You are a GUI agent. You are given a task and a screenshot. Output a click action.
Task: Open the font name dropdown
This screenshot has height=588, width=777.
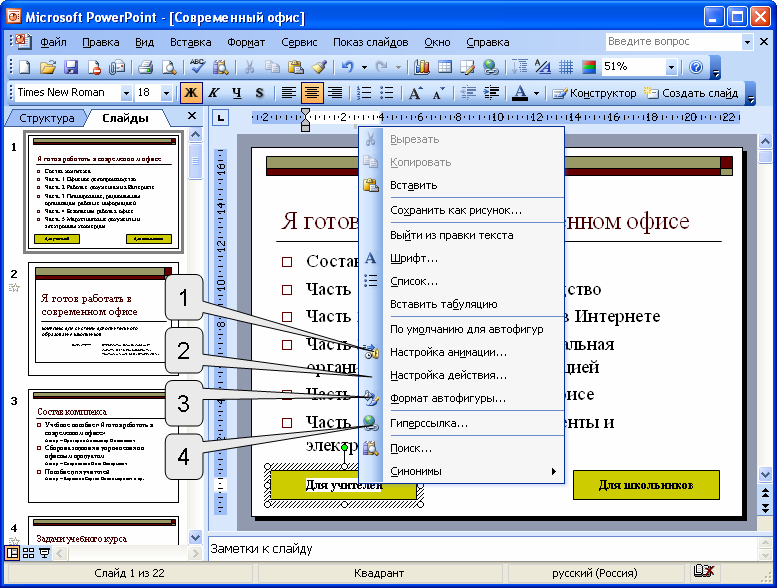(126, 93)
